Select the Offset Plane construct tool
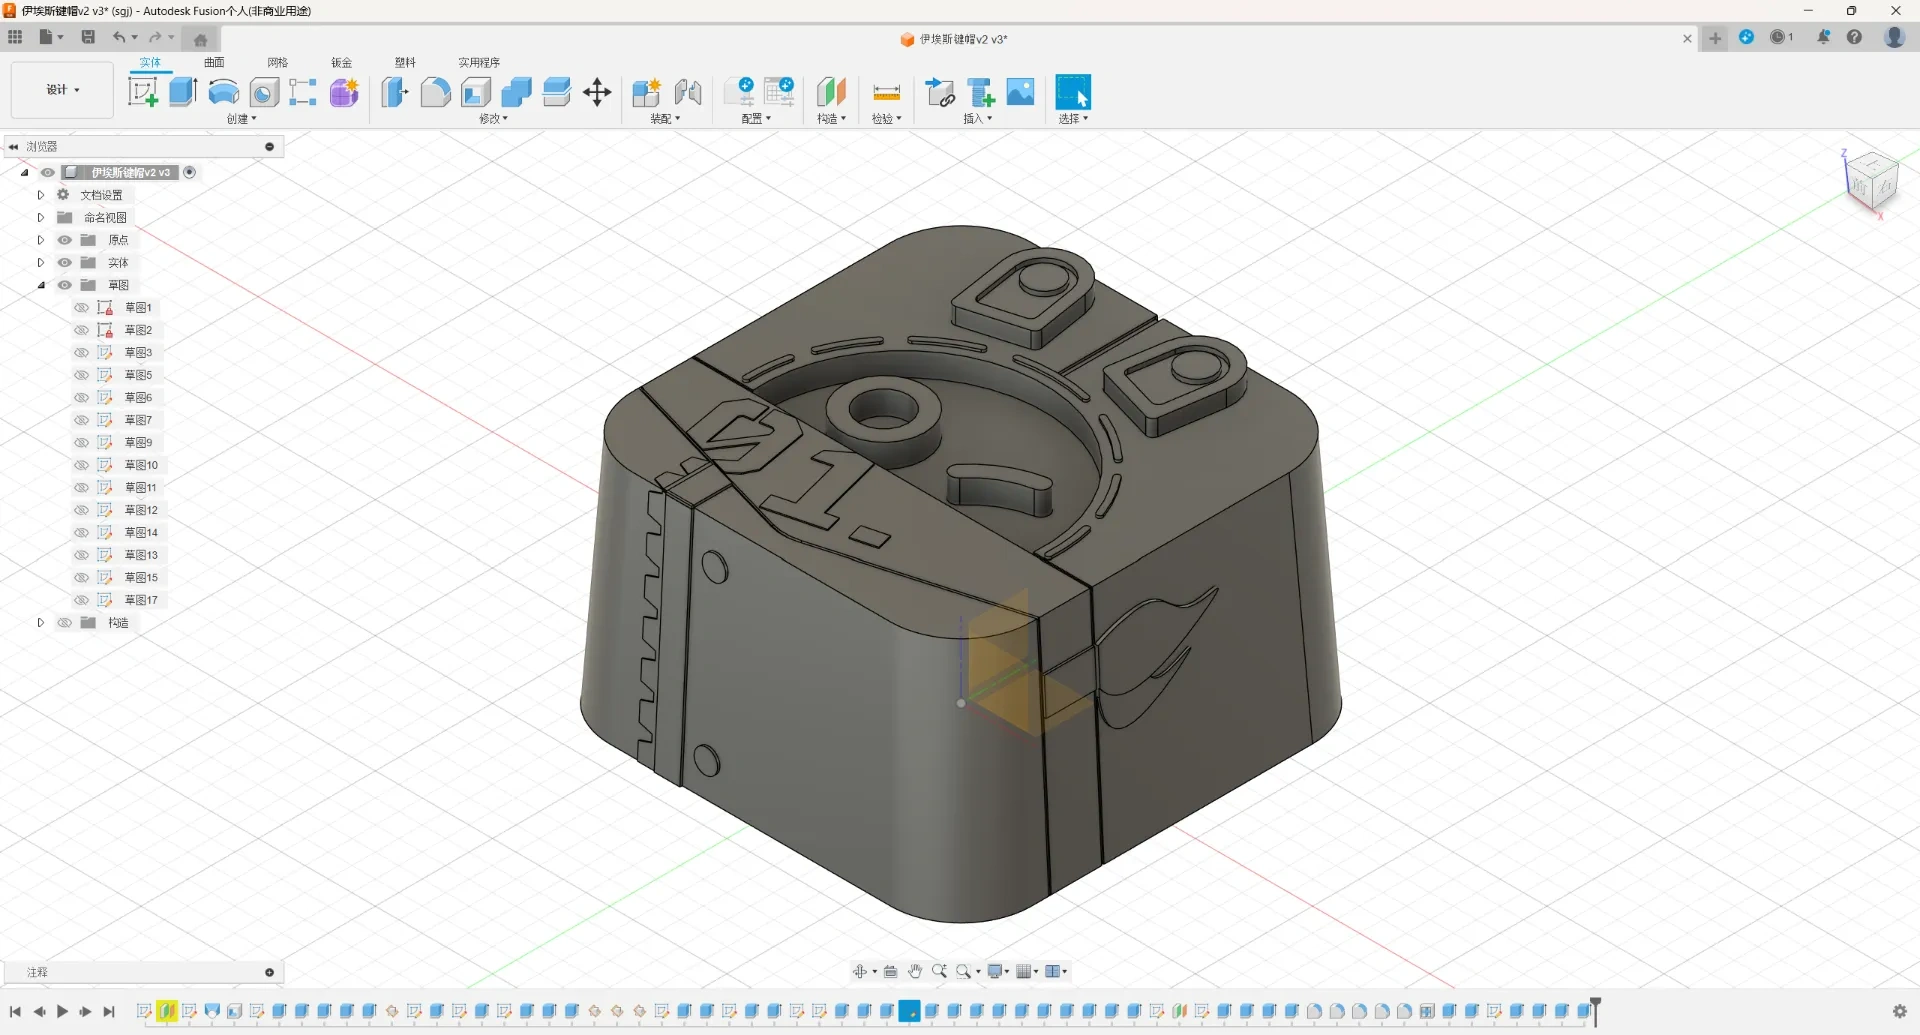 831,92
